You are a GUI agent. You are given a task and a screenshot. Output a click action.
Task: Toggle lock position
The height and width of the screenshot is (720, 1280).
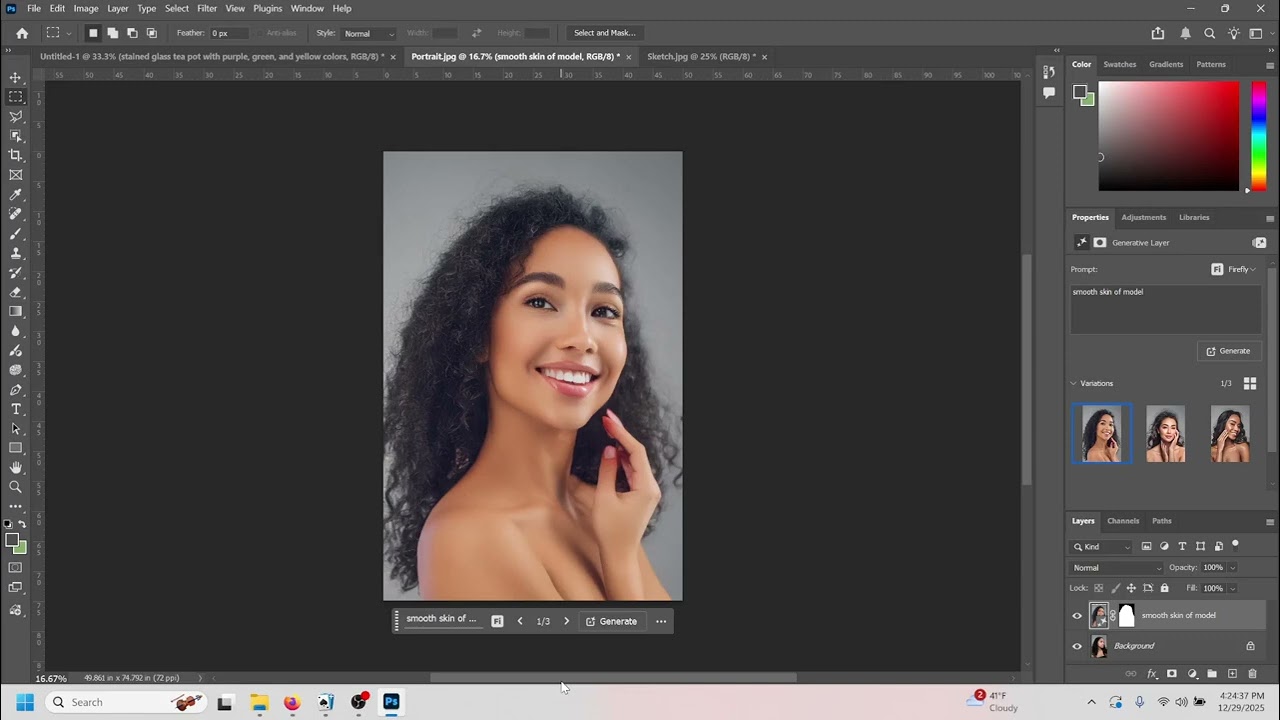pyautogui.click(x=1131, y=588)
